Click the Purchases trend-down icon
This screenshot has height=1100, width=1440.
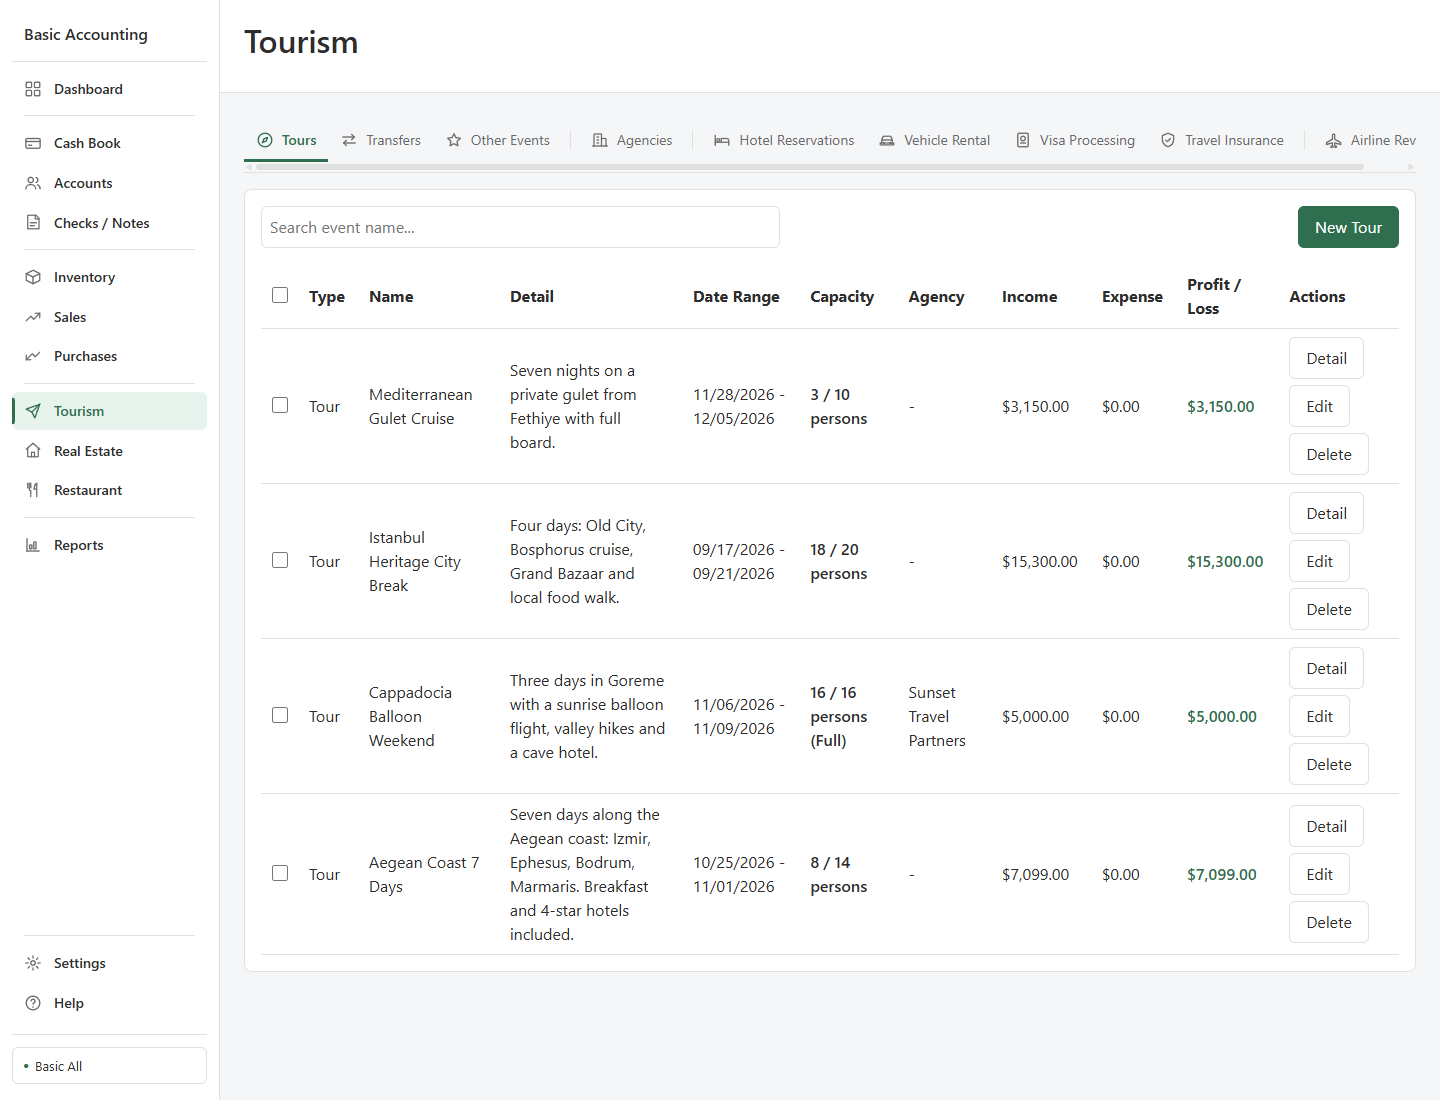33,356
